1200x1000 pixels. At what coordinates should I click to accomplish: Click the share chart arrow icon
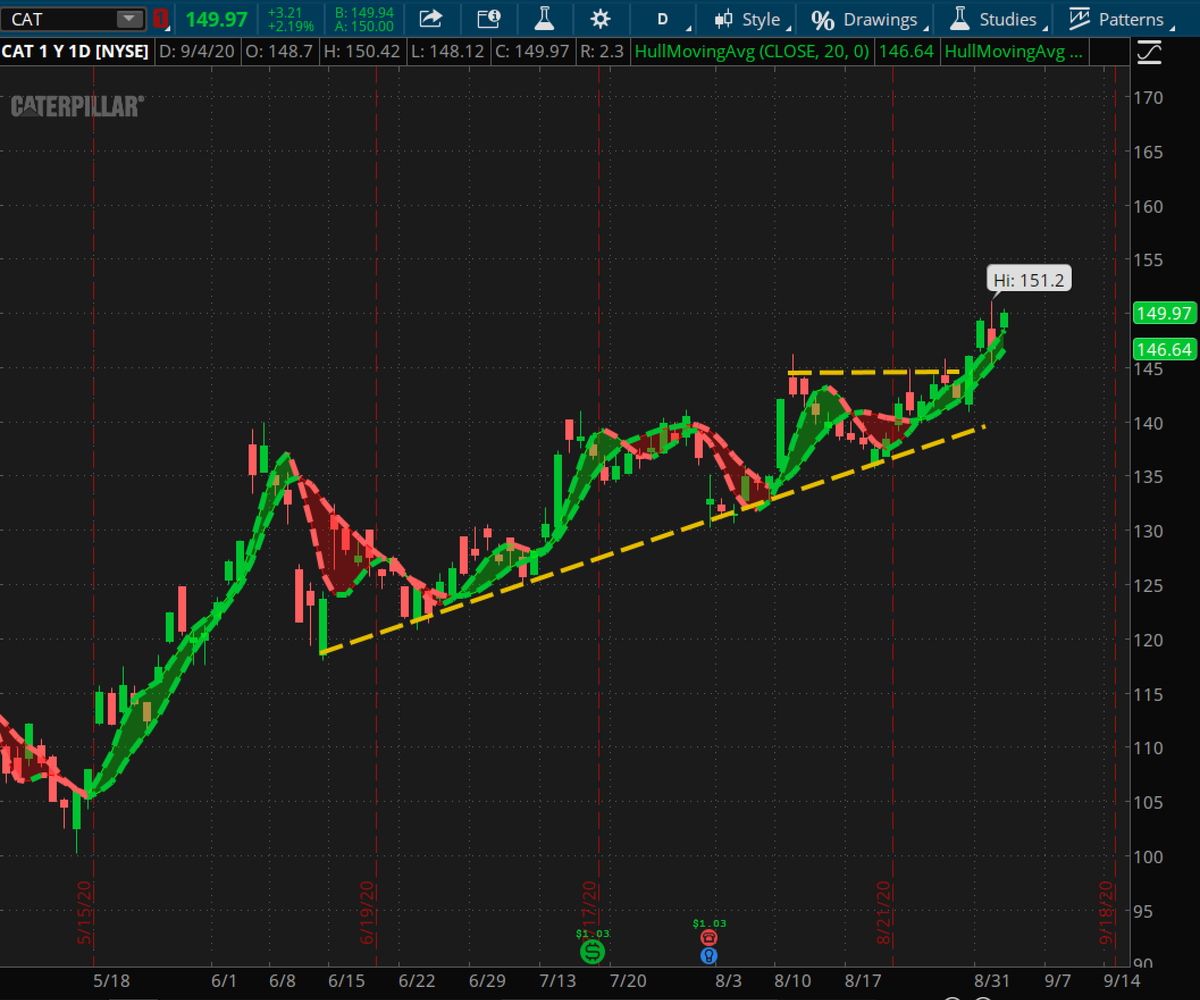tap(430, 19)
